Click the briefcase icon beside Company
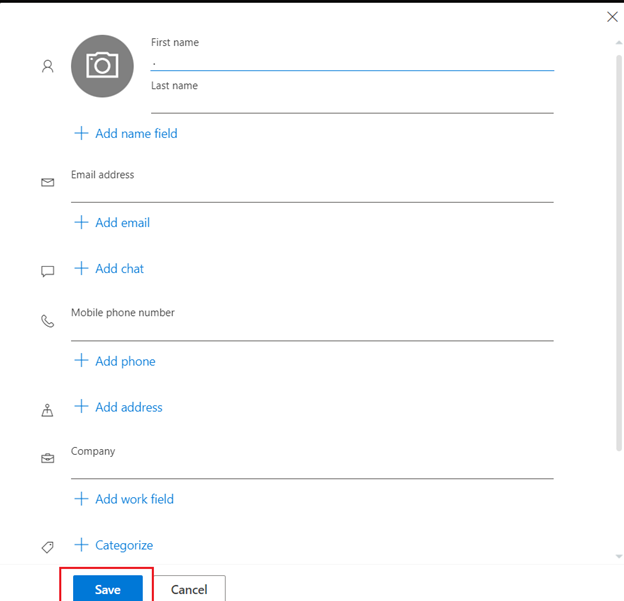 pyautogui.click(x=48, y=459)
